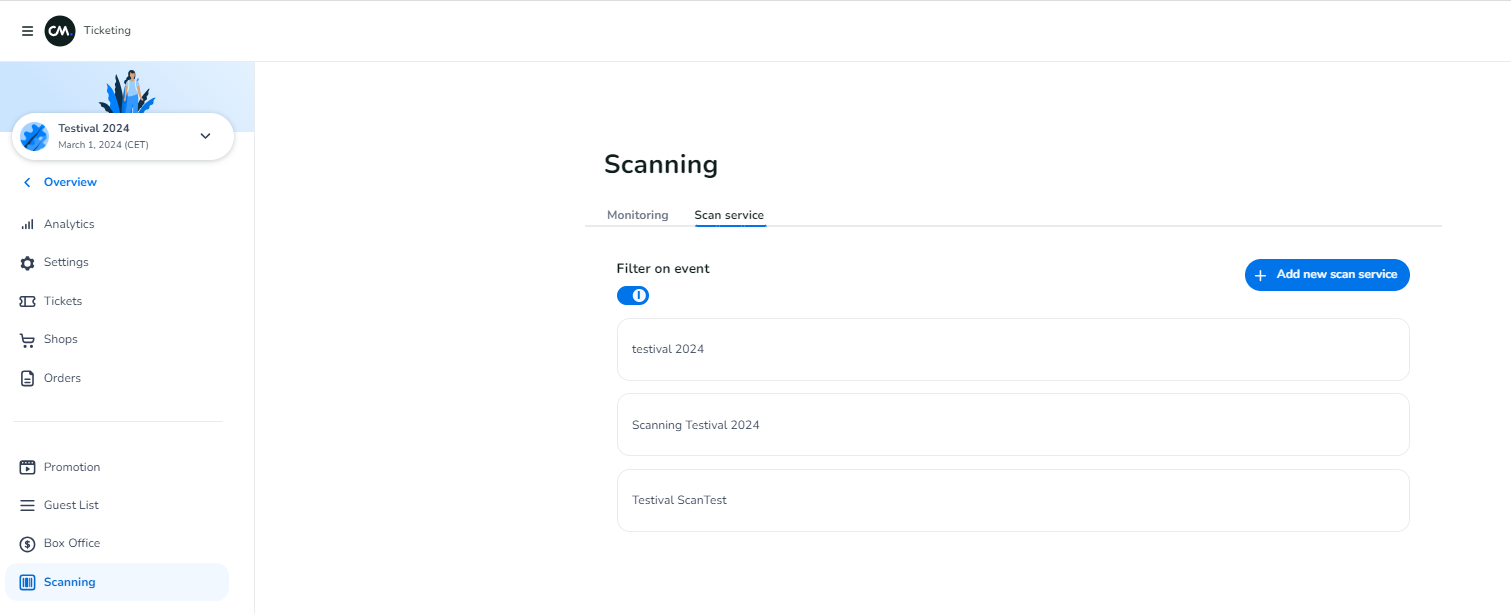The height and width of the screenshot is (614, 1511).
Task: Switch to the Monitoring tab
Action: [x=637, y=215]
